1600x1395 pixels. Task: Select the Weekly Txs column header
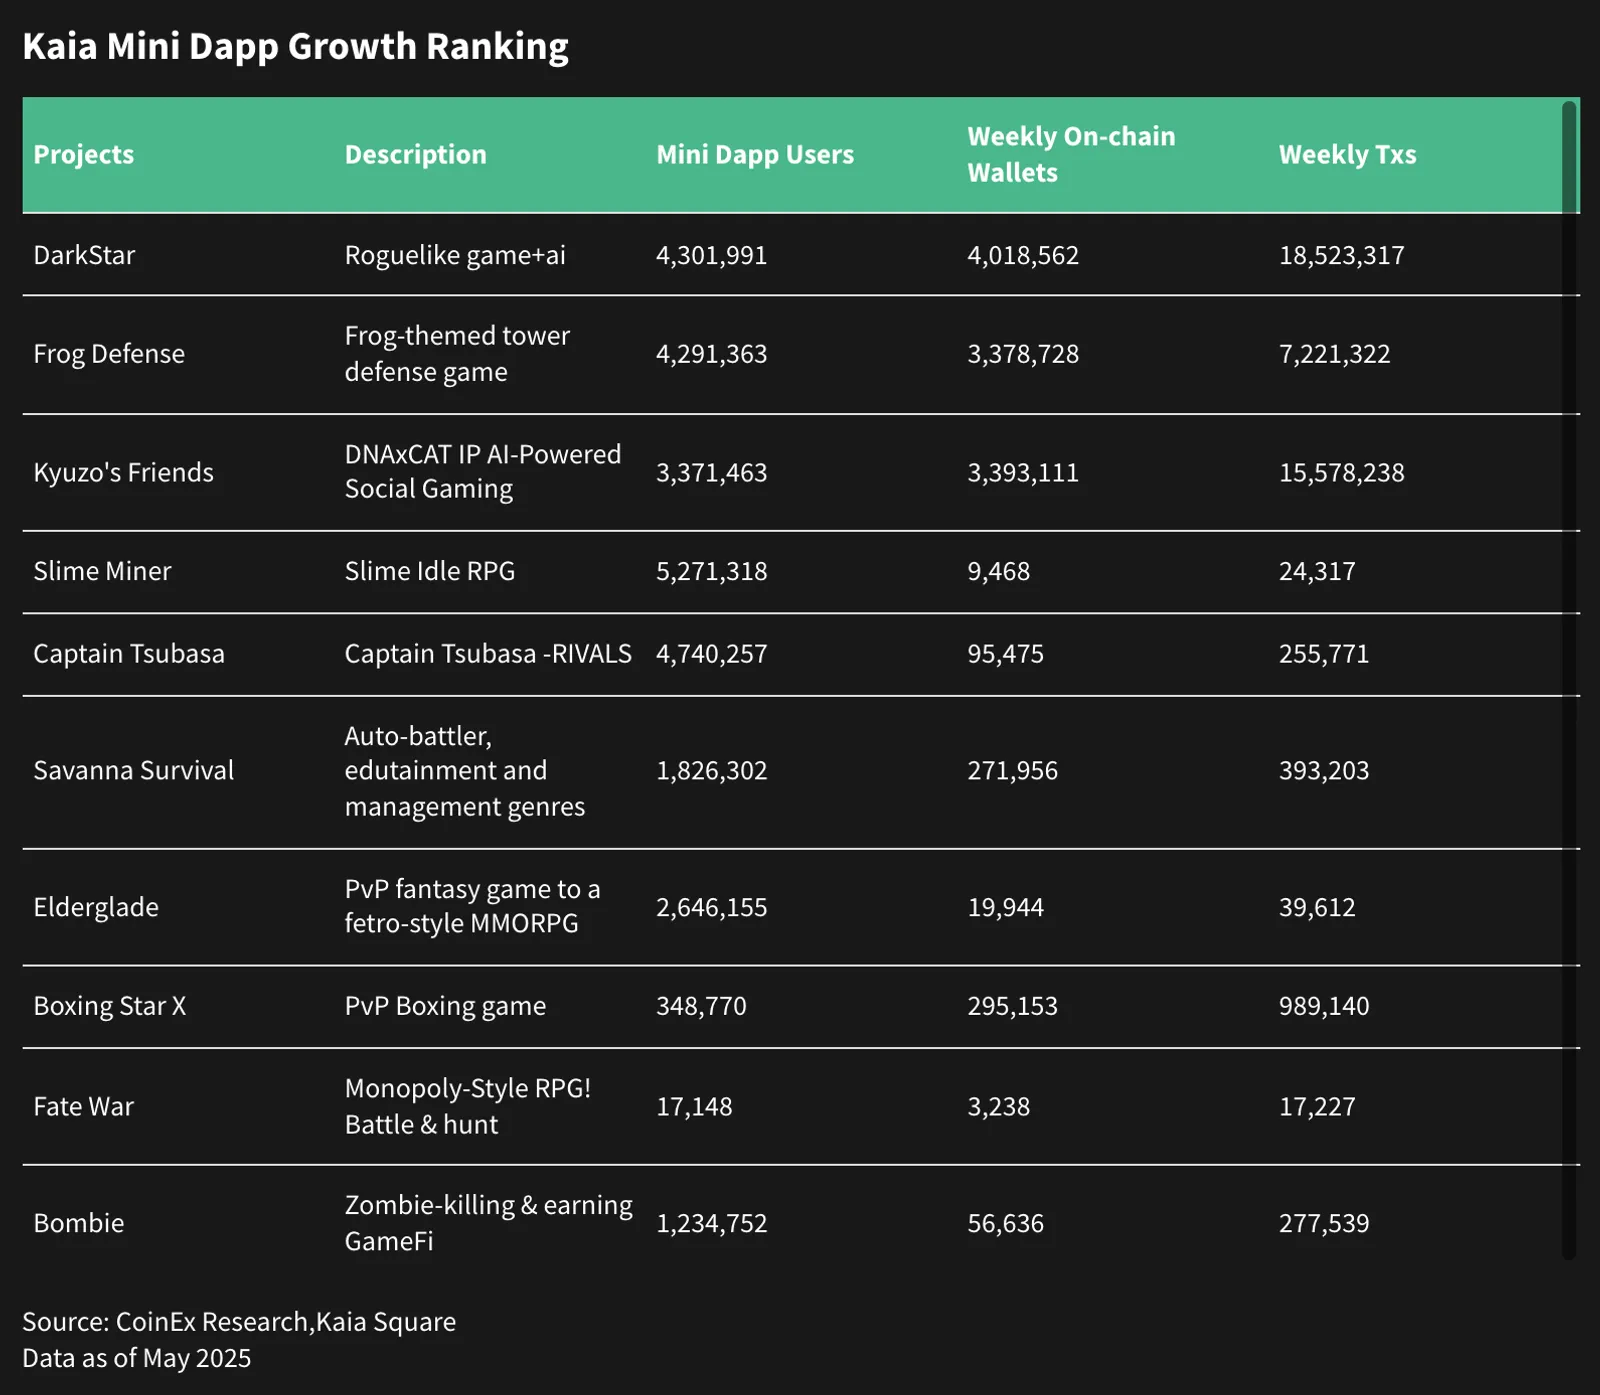click(1347, 154)
